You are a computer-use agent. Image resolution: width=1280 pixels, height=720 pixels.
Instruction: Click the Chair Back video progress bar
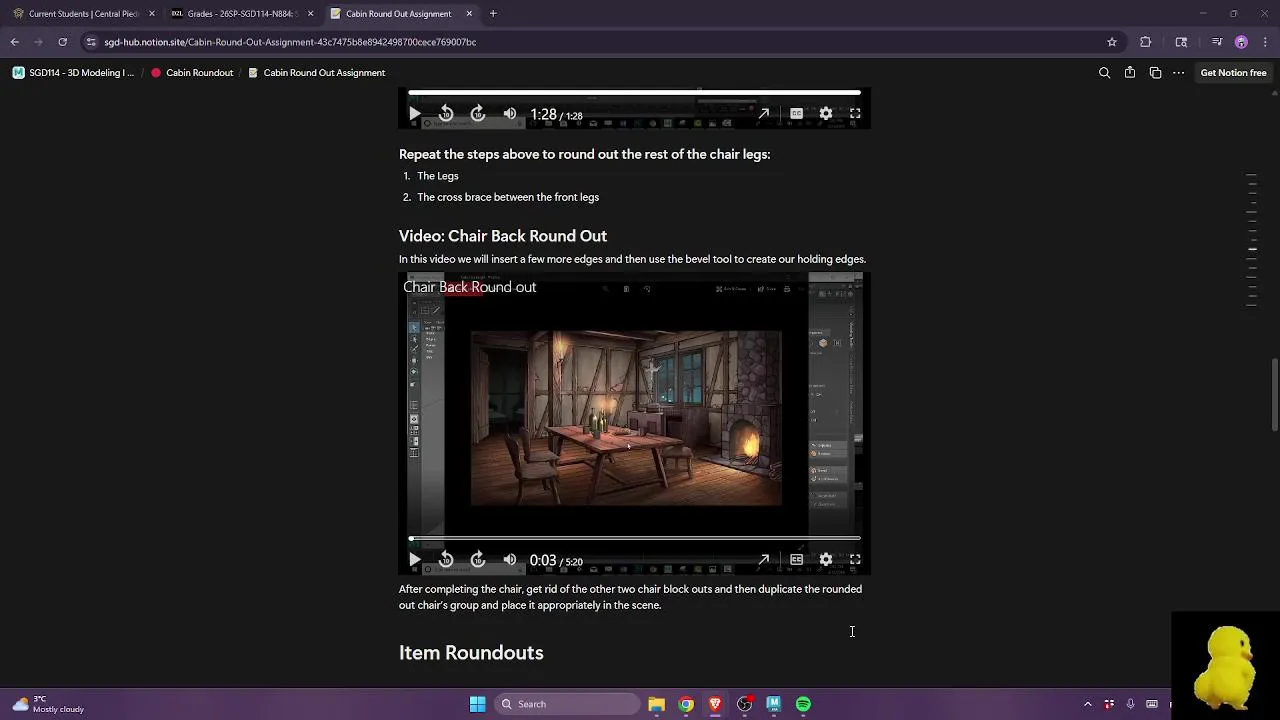pos(634,539)
